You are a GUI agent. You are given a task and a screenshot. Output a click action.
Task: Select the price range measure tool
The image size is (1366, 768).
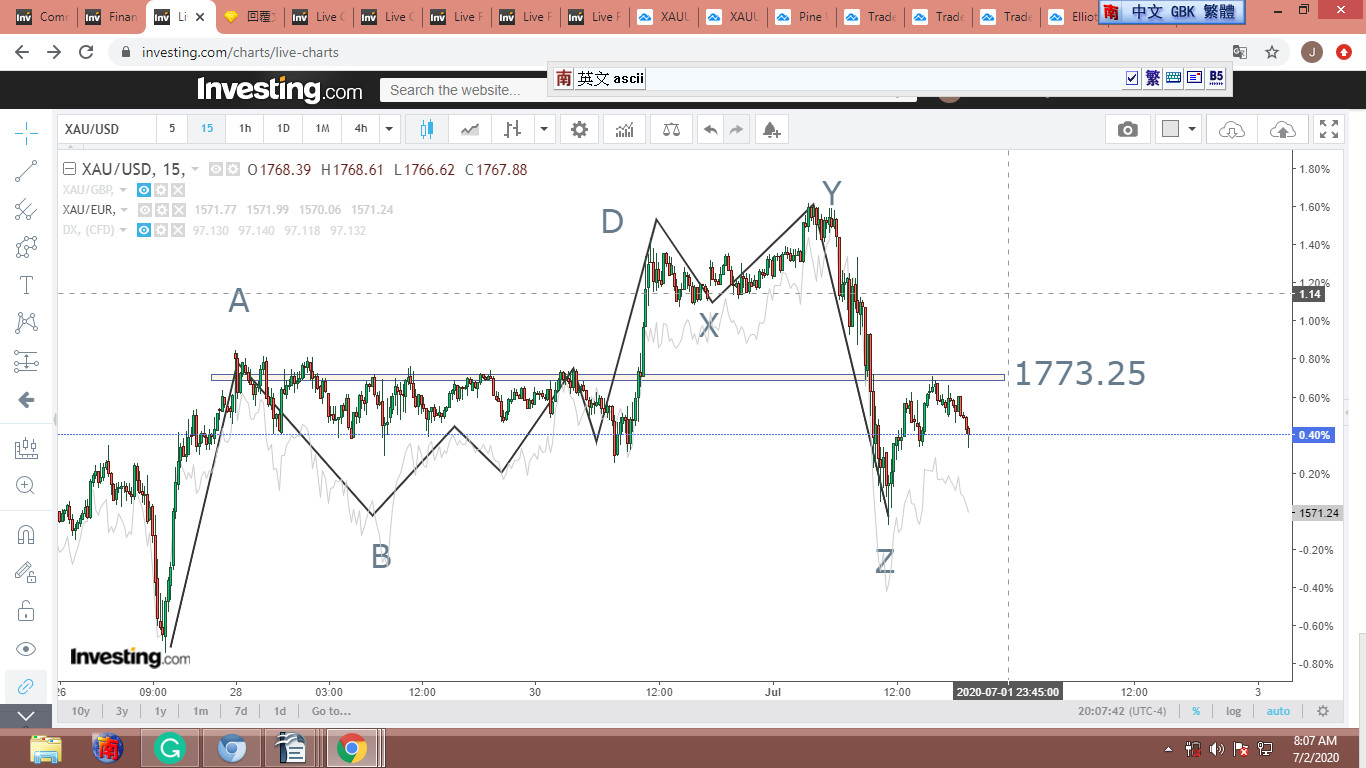(x=27, y=449)
